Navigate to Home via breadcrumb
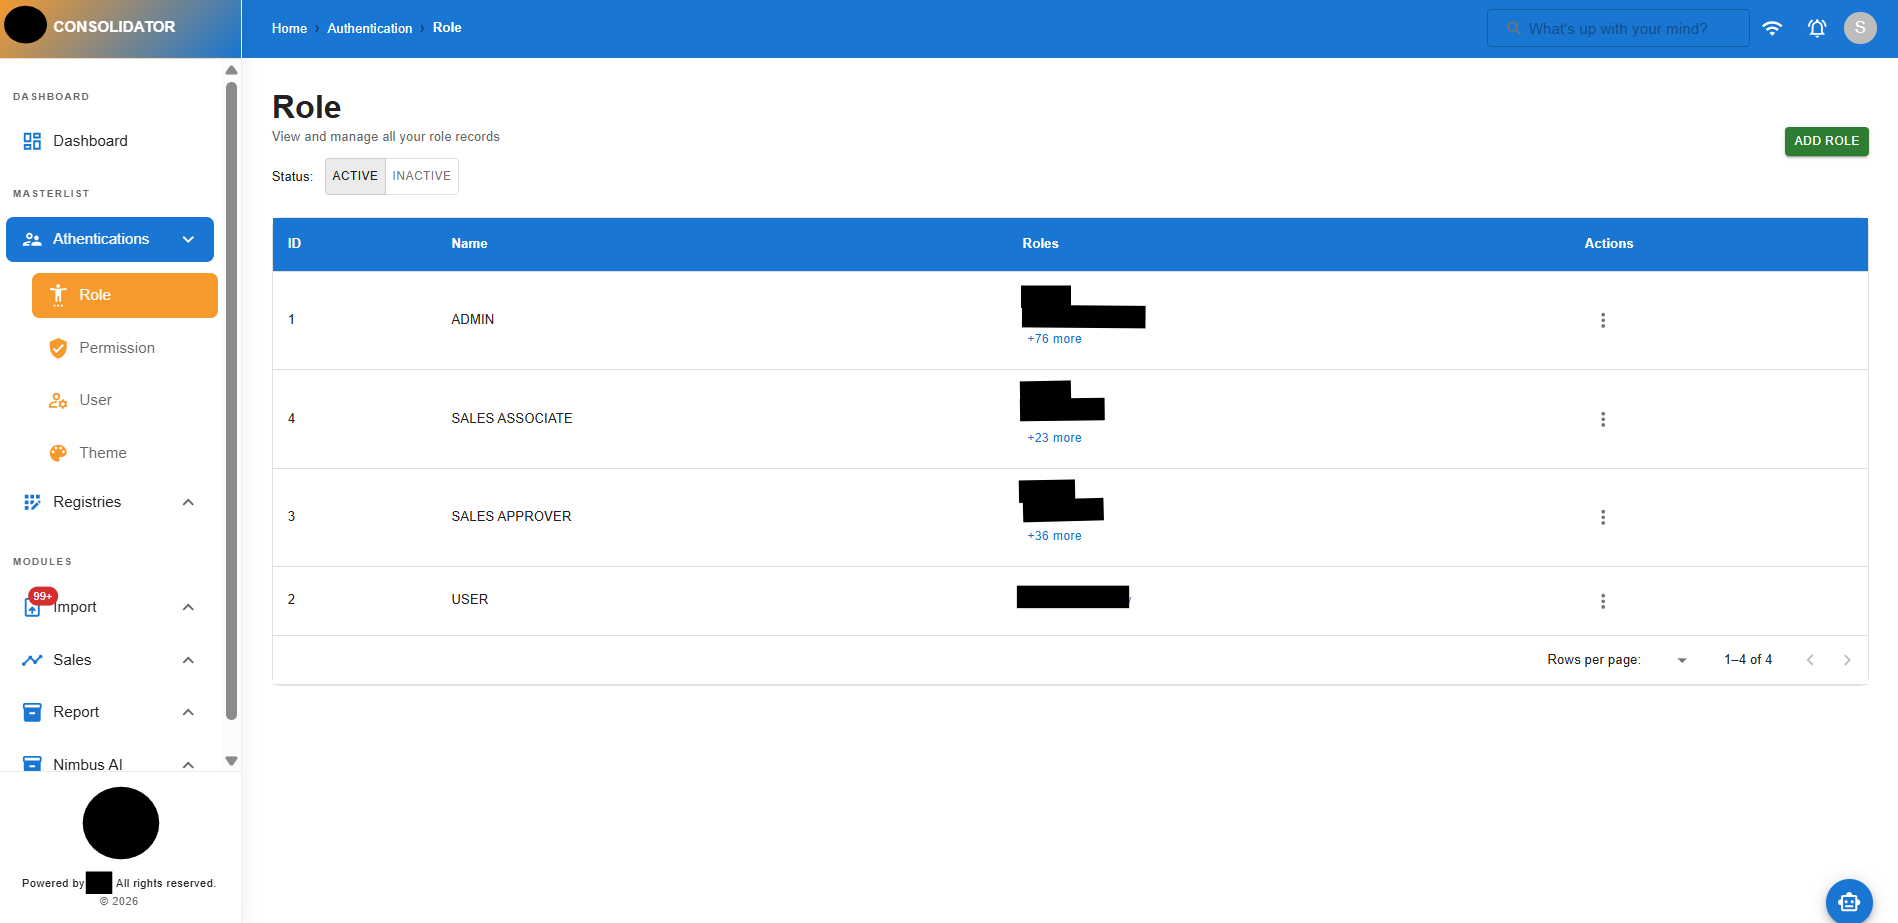The height and width of the screenshot is (923, 1898). click(x=289, y=28)
